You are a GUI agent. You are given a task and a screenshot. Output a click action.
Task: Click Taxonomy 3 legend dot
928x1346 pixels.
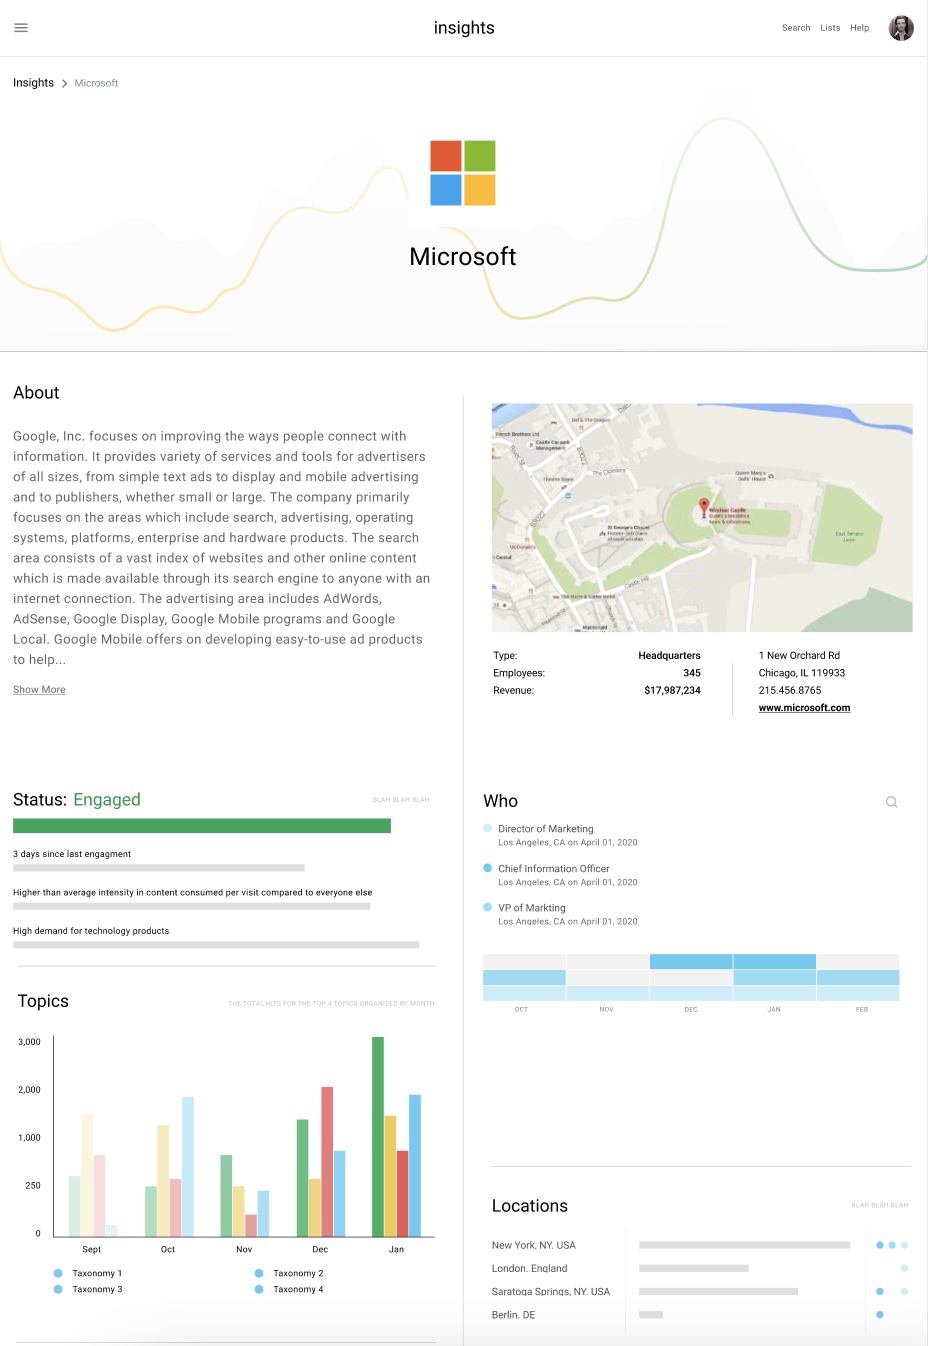58,1289
